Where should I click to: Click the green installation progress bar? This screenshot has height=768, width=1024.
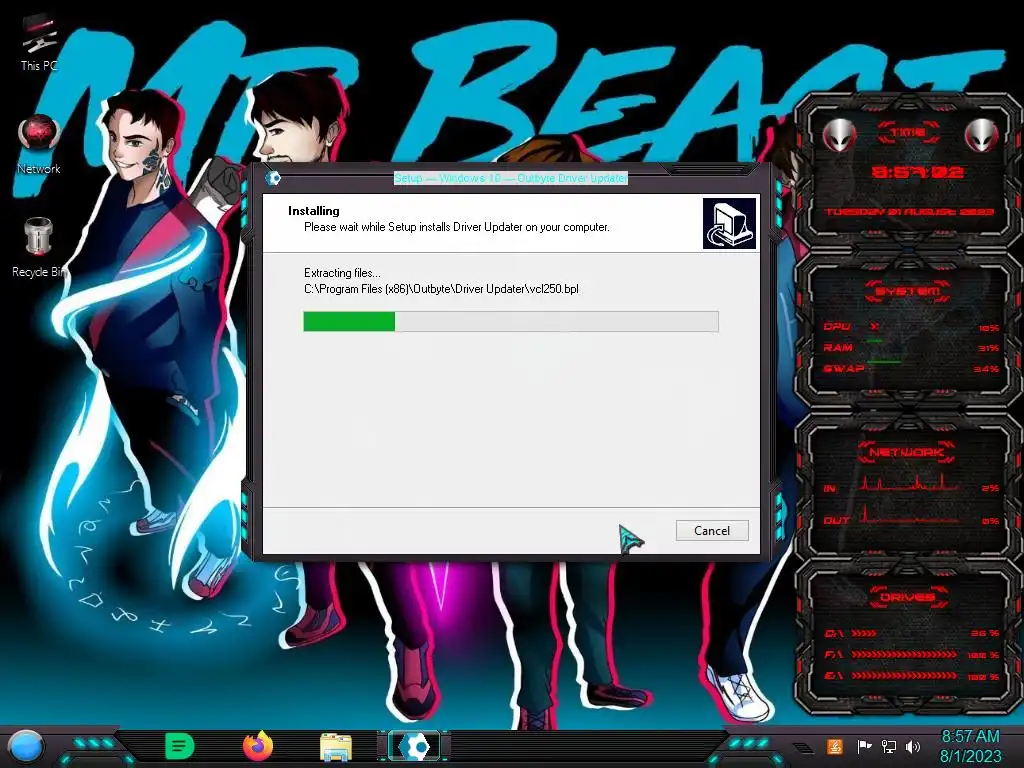click(511, 321)
